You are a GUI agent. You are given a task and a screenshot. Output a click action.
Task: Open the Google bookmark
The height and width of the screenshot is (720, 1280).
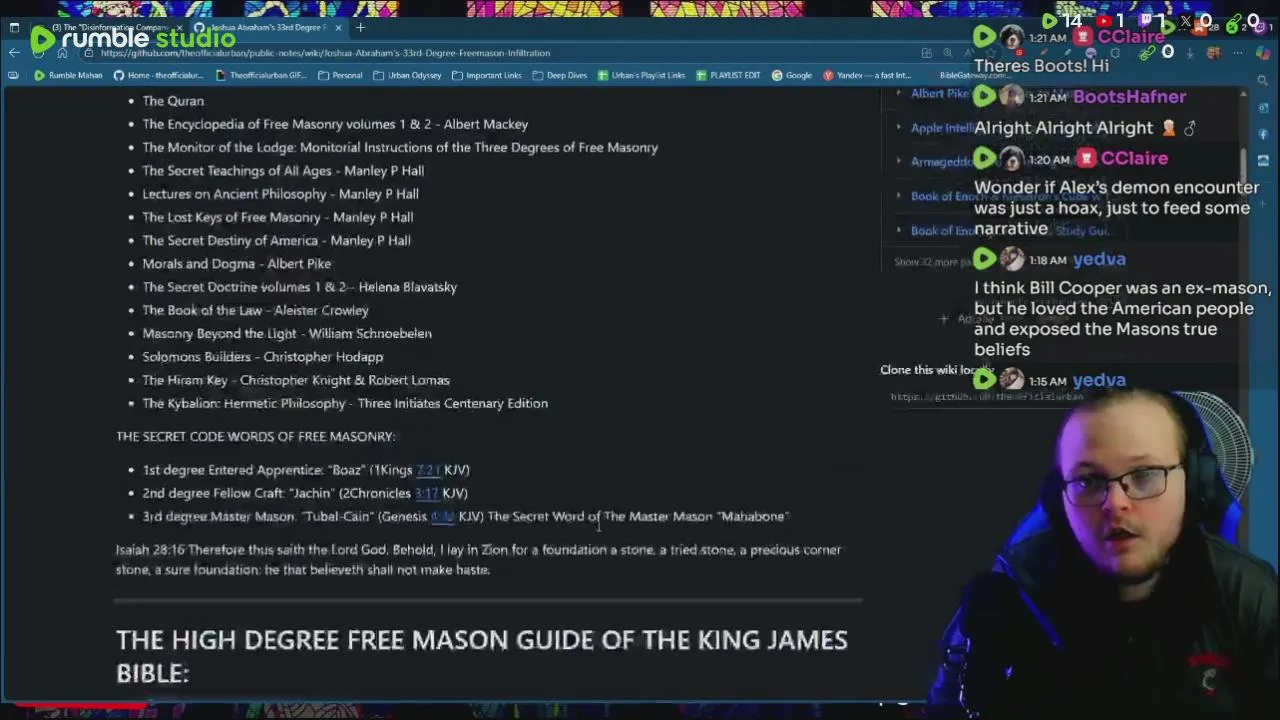point(791,75)
